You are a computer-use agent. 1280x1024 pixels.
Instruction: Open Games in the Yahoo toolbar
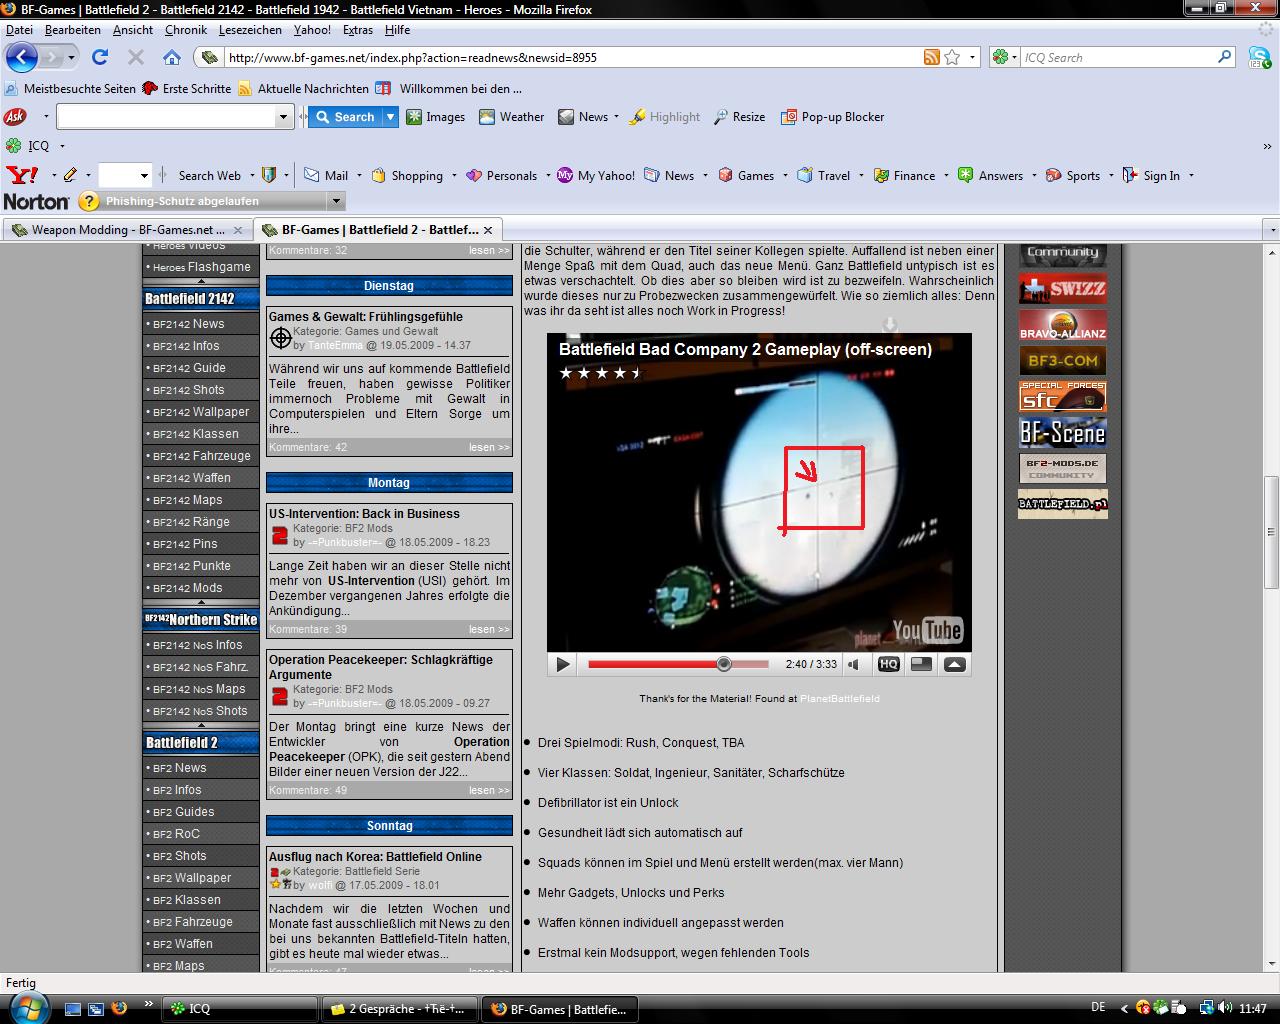point(746,175)
